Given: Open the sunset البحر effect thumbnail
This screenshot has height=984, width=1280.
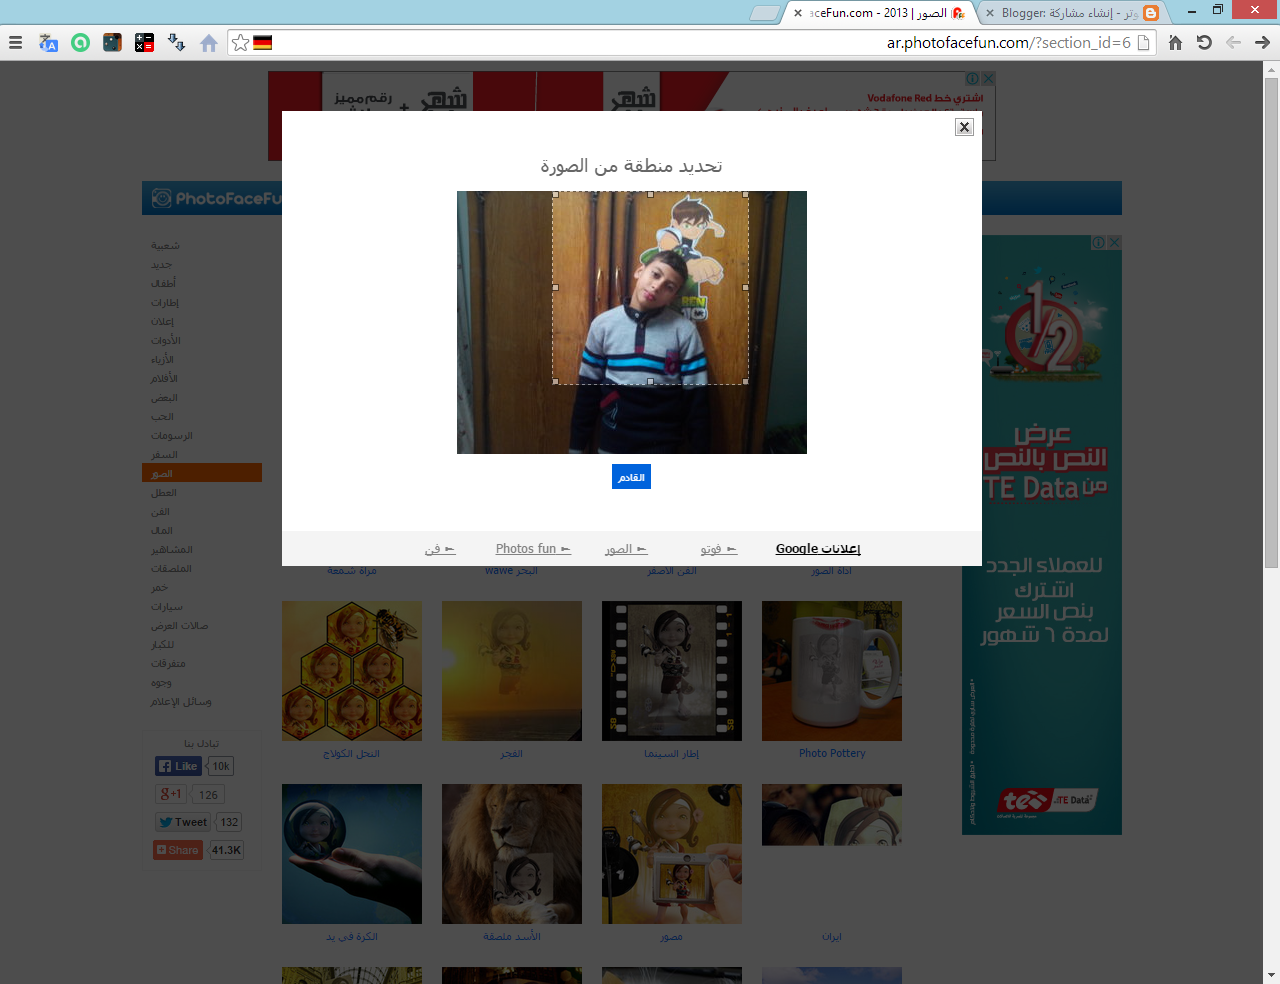Looking at the screenshot, I should [x=512, y=671].
